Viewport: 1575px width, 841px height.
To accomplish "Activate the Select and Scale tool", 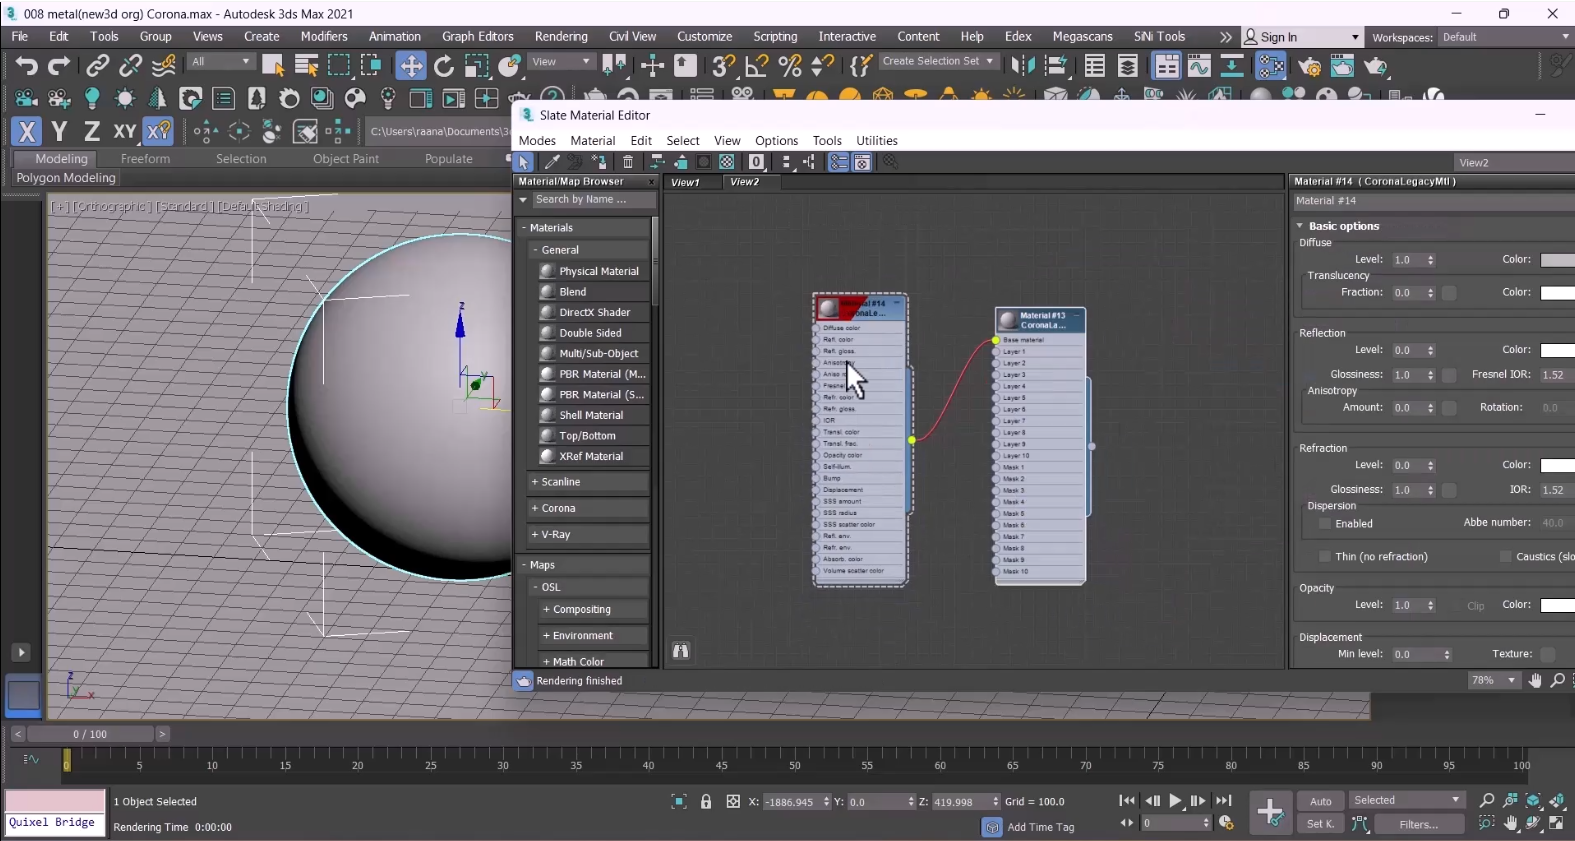I will [x=477, y=66].
